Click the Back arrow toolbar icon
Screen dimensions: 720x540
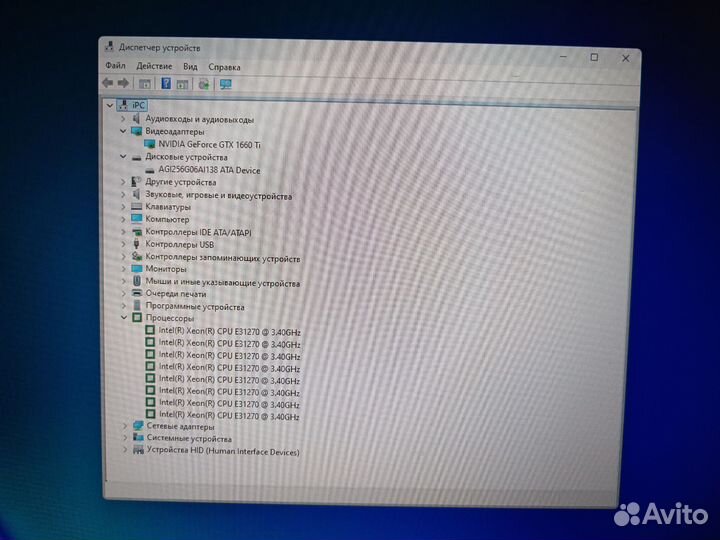click(x=108, y=83)
